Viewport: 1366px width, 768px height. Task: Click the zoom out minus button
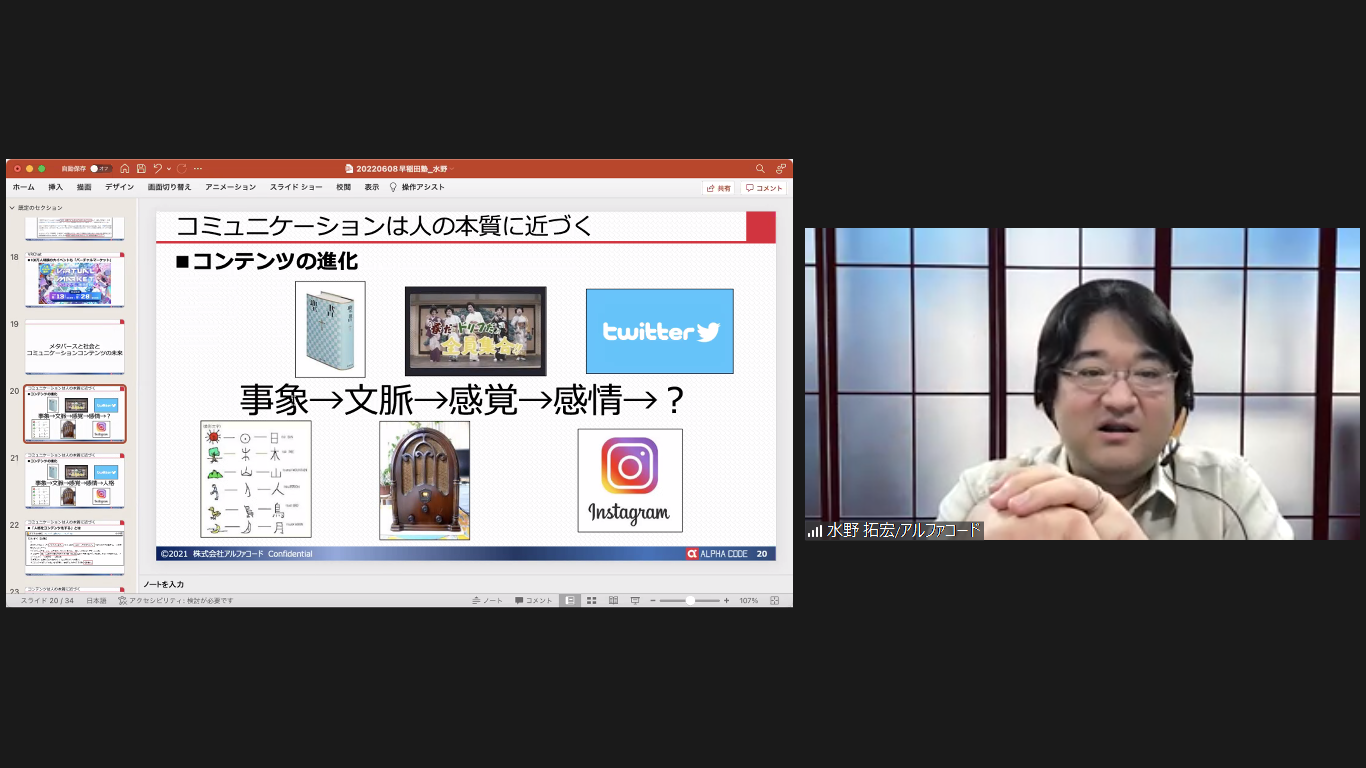(653, 601)
